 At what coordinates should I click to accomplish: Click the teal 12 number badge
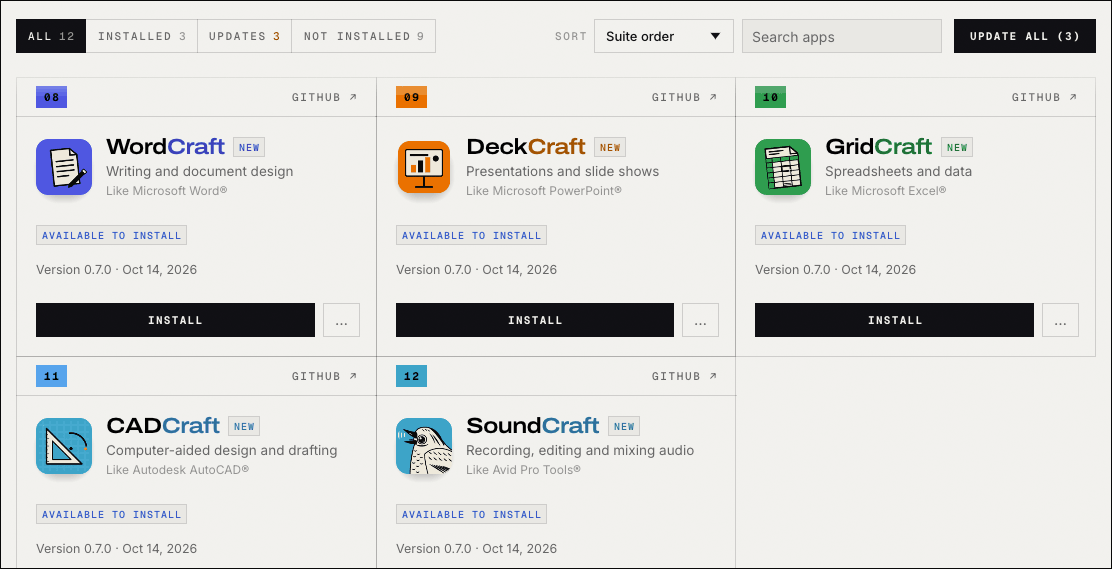[411, 376]
